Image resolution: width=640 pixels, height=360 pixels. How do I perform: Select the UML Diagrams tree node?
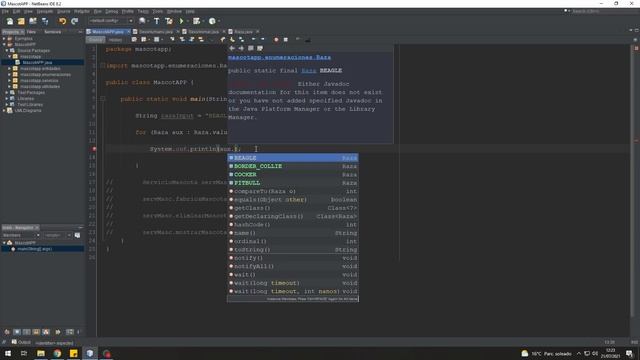pos(28,111)
